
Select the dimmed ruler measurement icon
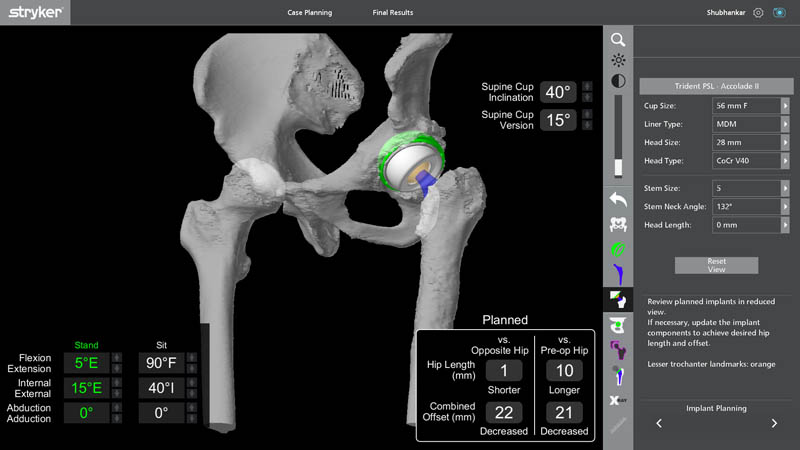[618, 425]
